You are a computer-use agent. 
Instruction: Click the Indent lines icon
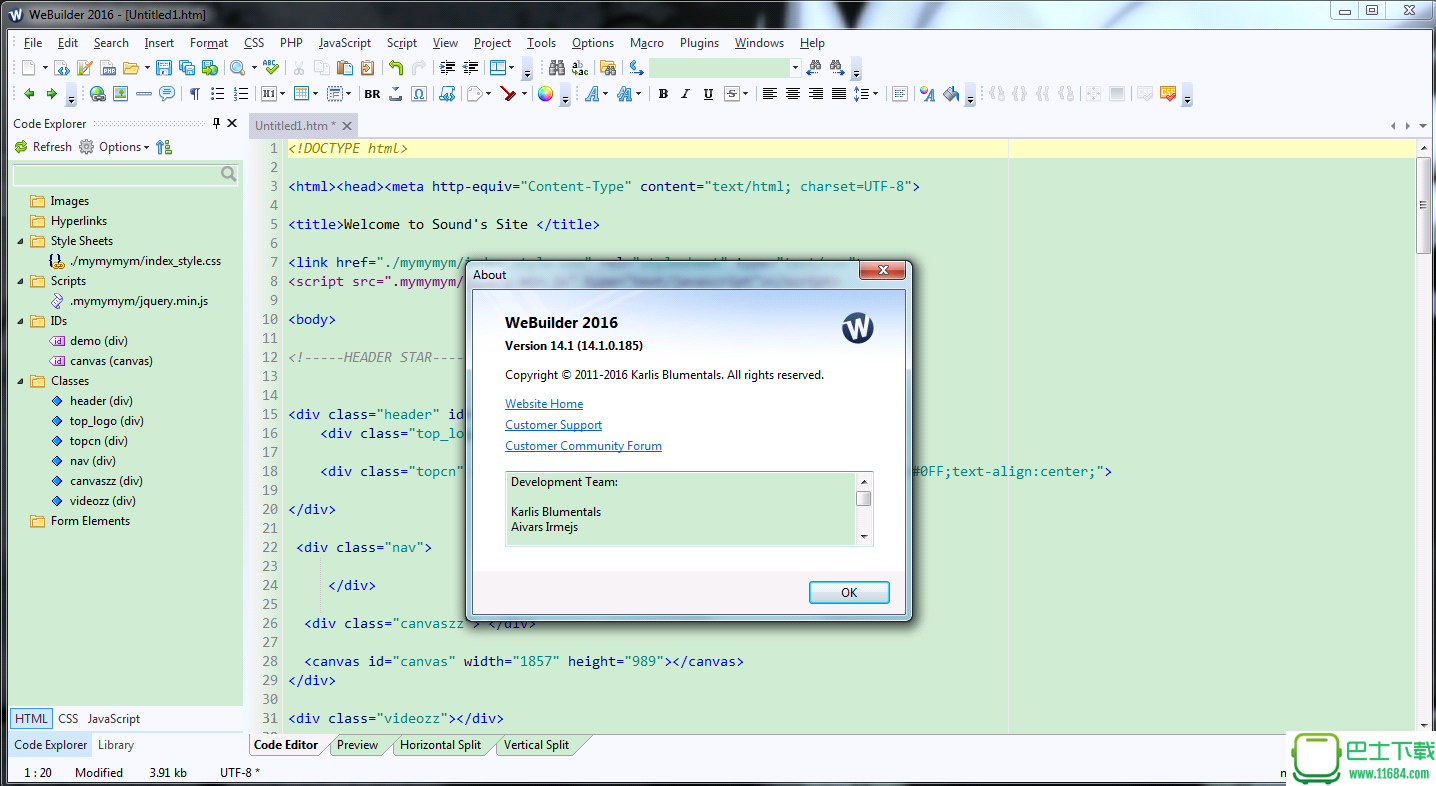tap(446, 68)
